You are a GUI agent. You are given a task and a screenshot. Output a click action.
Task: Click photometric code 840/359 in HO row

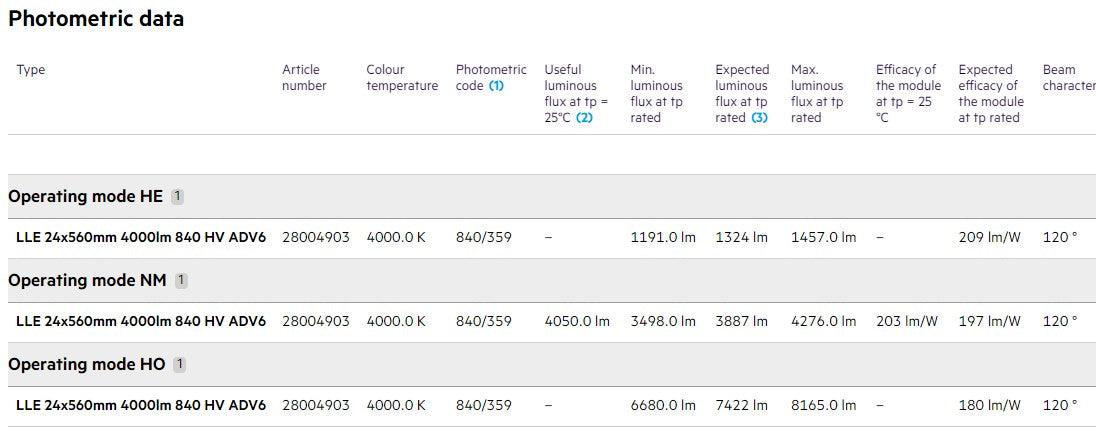pos(484,405)
